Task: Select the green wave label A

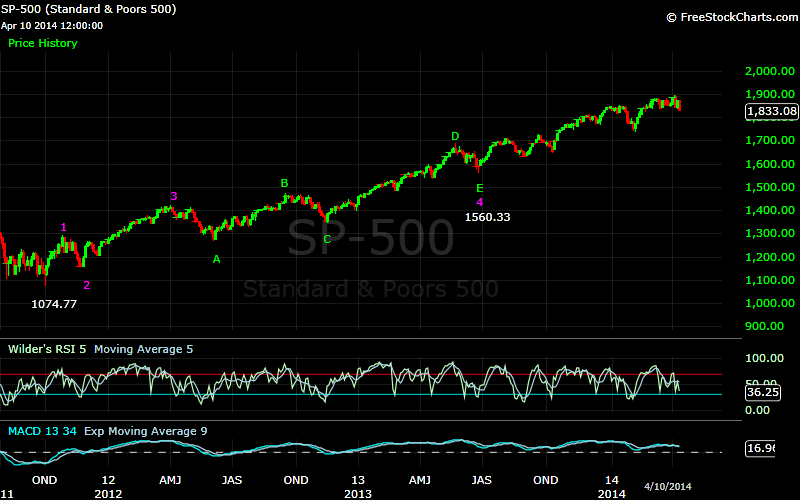Action: tap(216, 259)
